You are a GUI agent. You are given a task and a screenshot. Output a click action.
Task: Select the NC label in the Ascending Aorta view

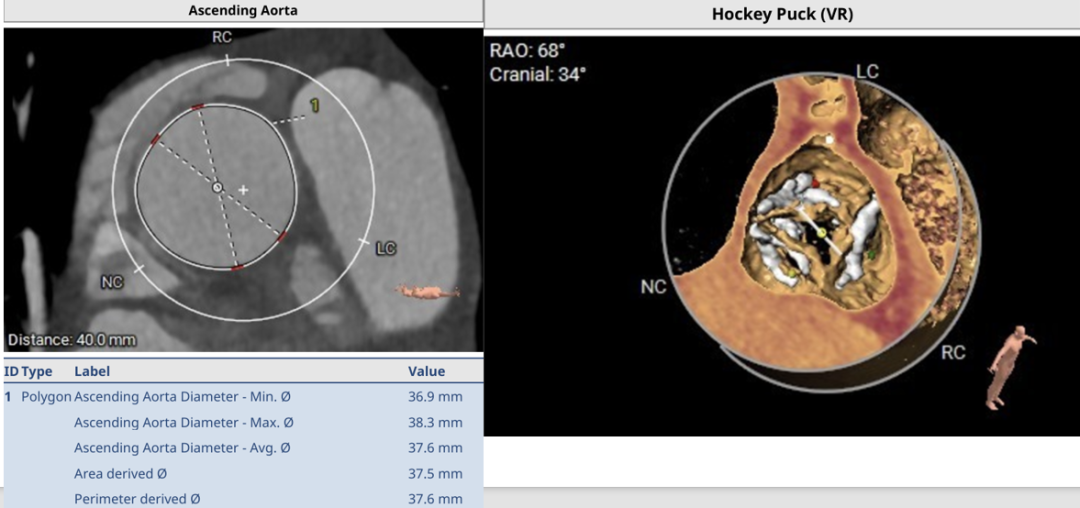[x=112, y=281]
